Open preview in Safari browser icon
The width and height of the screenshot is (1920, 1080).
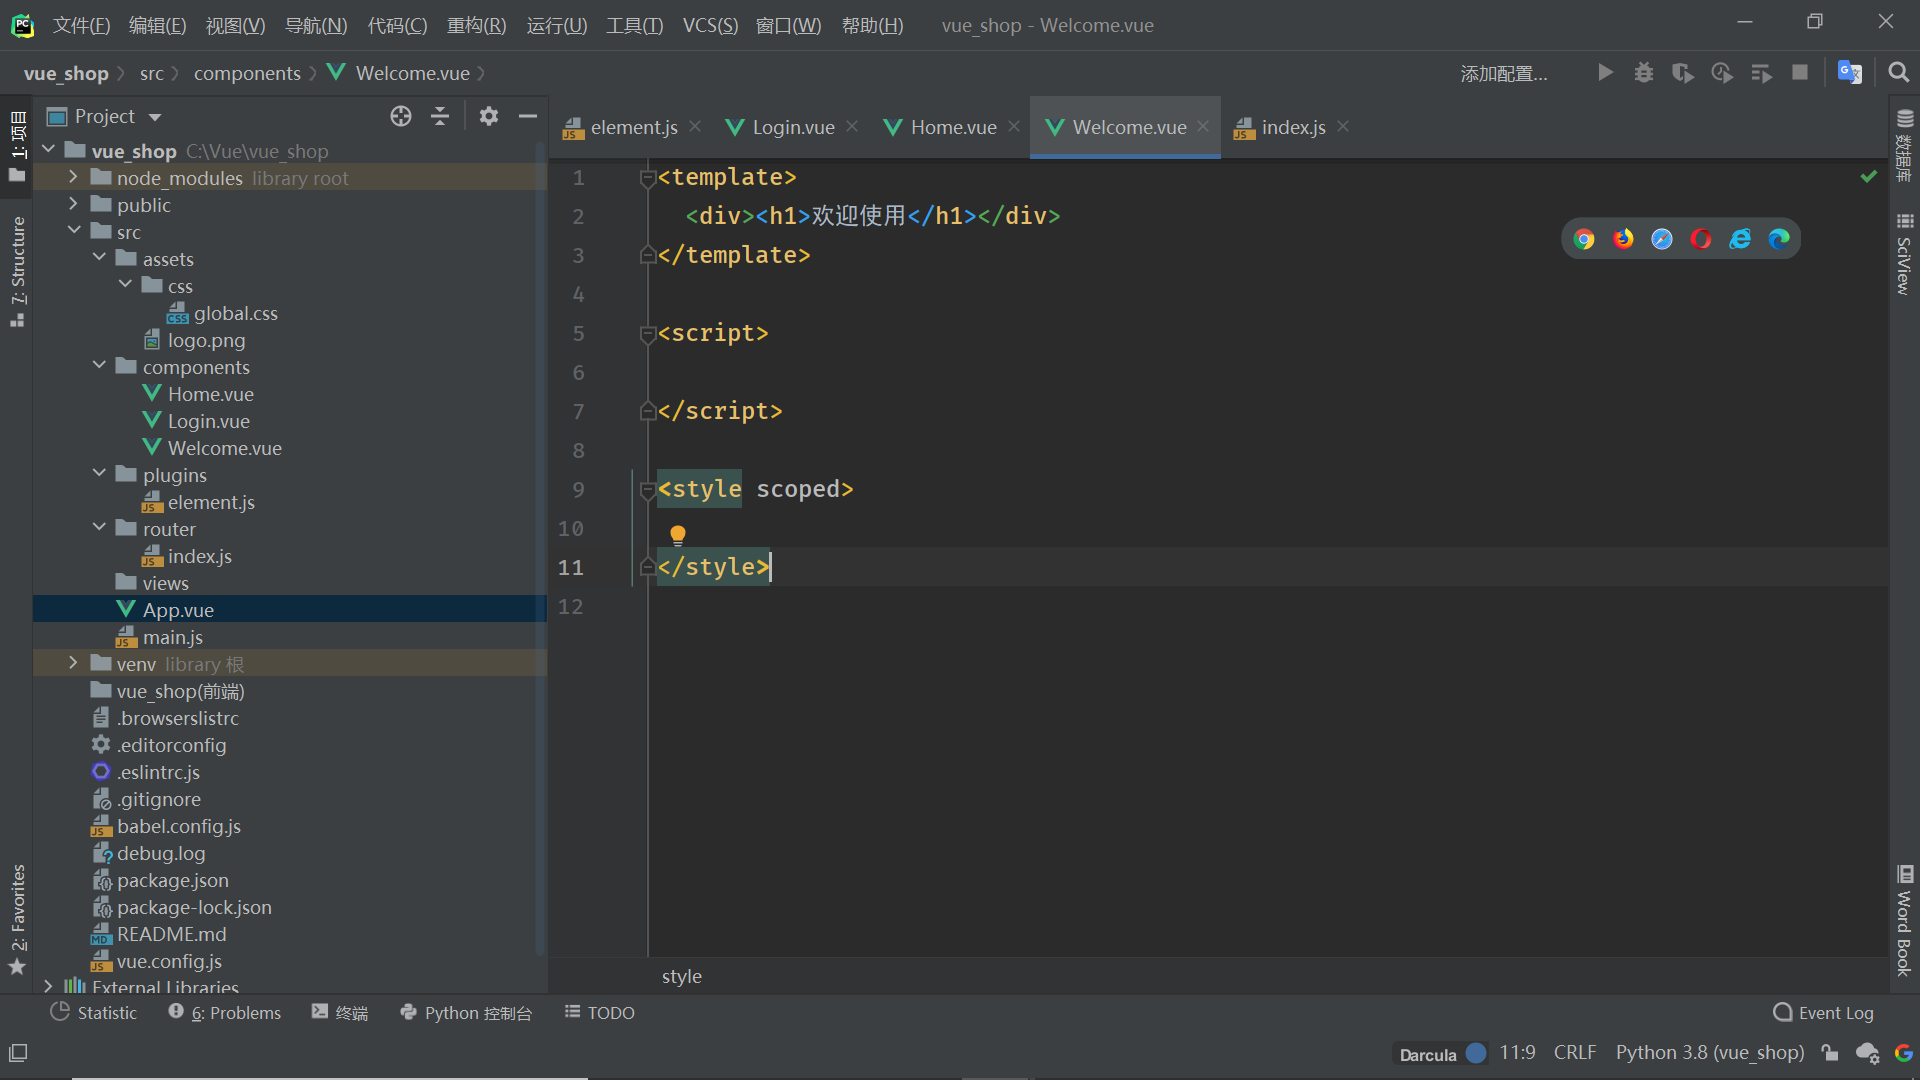click(x=1662, y=239)
